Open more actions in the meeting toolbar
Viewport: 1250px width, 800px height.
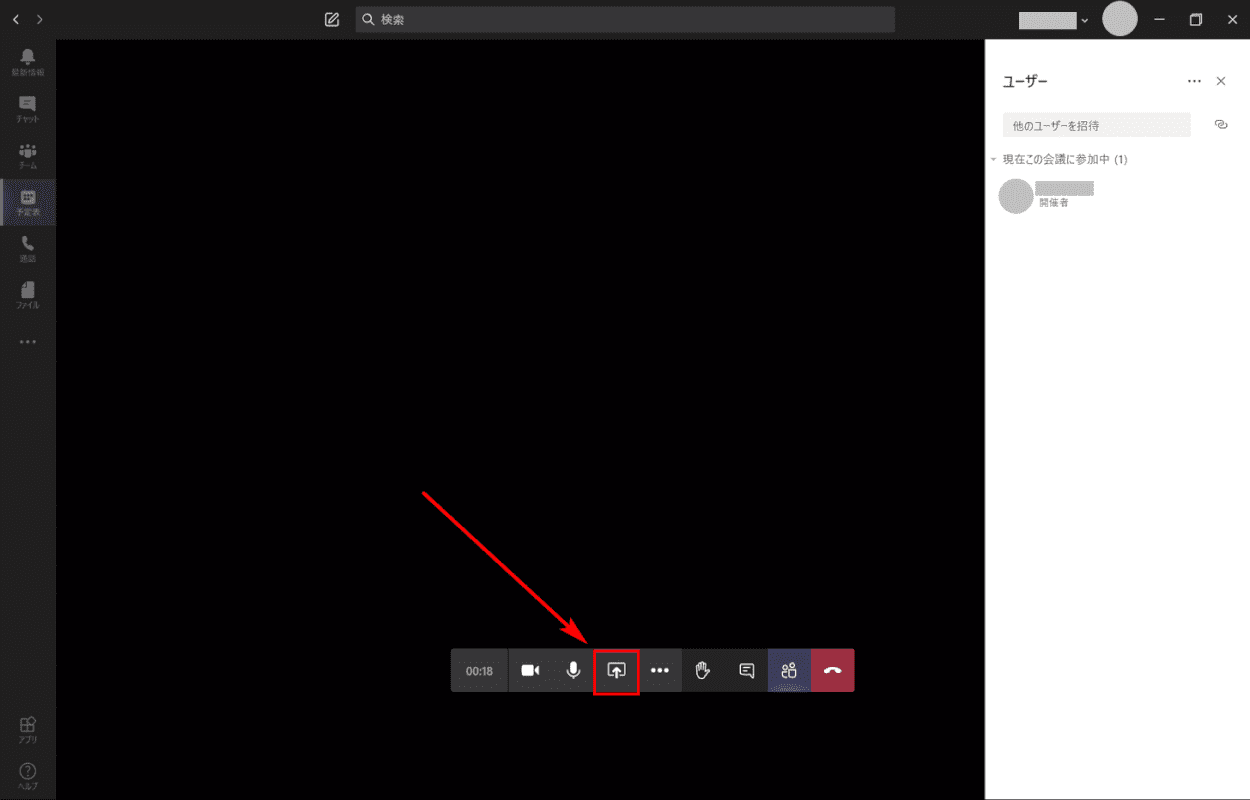[x=660, y=671]
